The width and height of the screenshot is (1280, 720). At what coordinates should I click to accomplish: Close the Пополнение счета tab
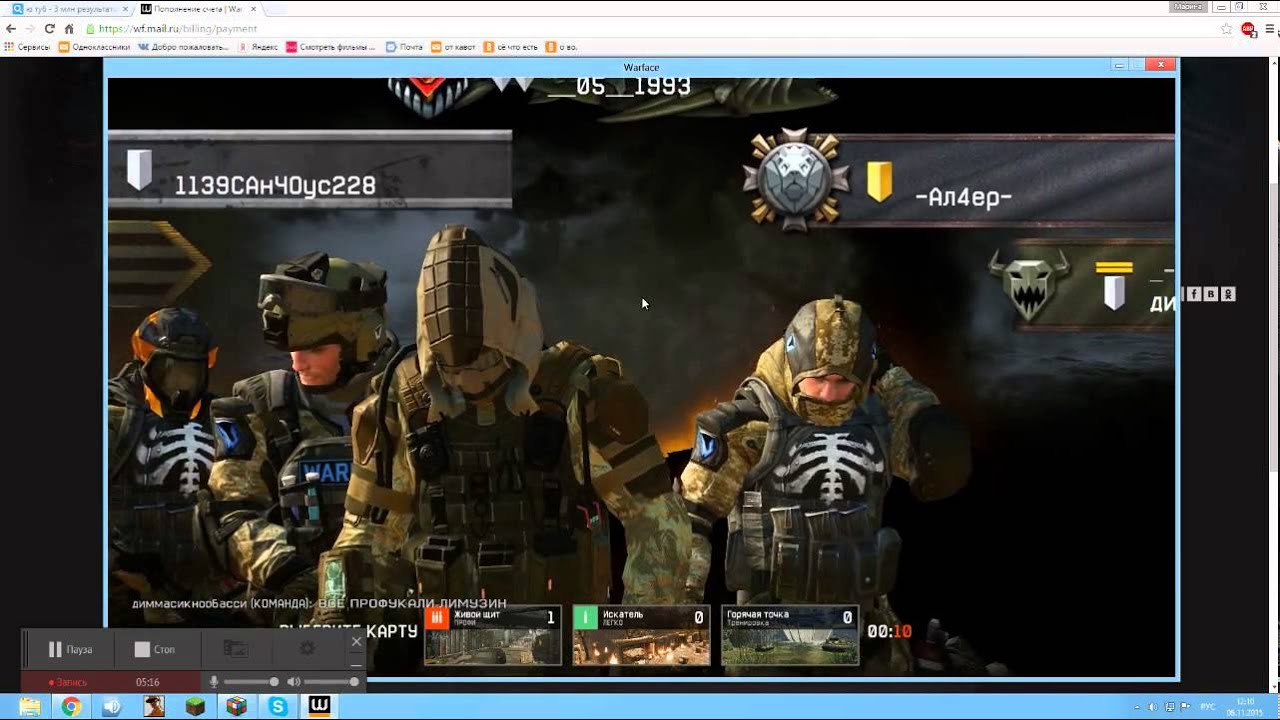pyautogui.click(x=251, y=9)
